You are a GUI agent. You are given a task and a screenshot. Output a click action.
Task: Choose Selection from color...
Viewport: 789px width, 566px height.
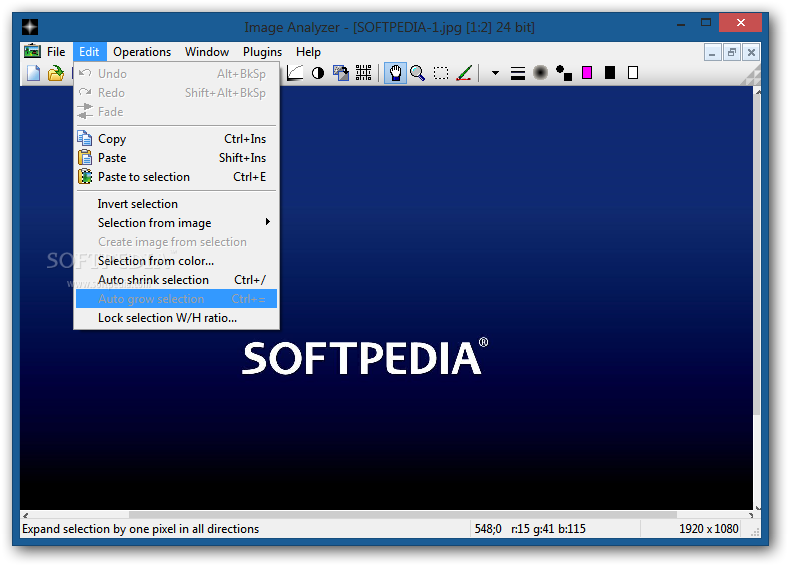pos(176,261)
